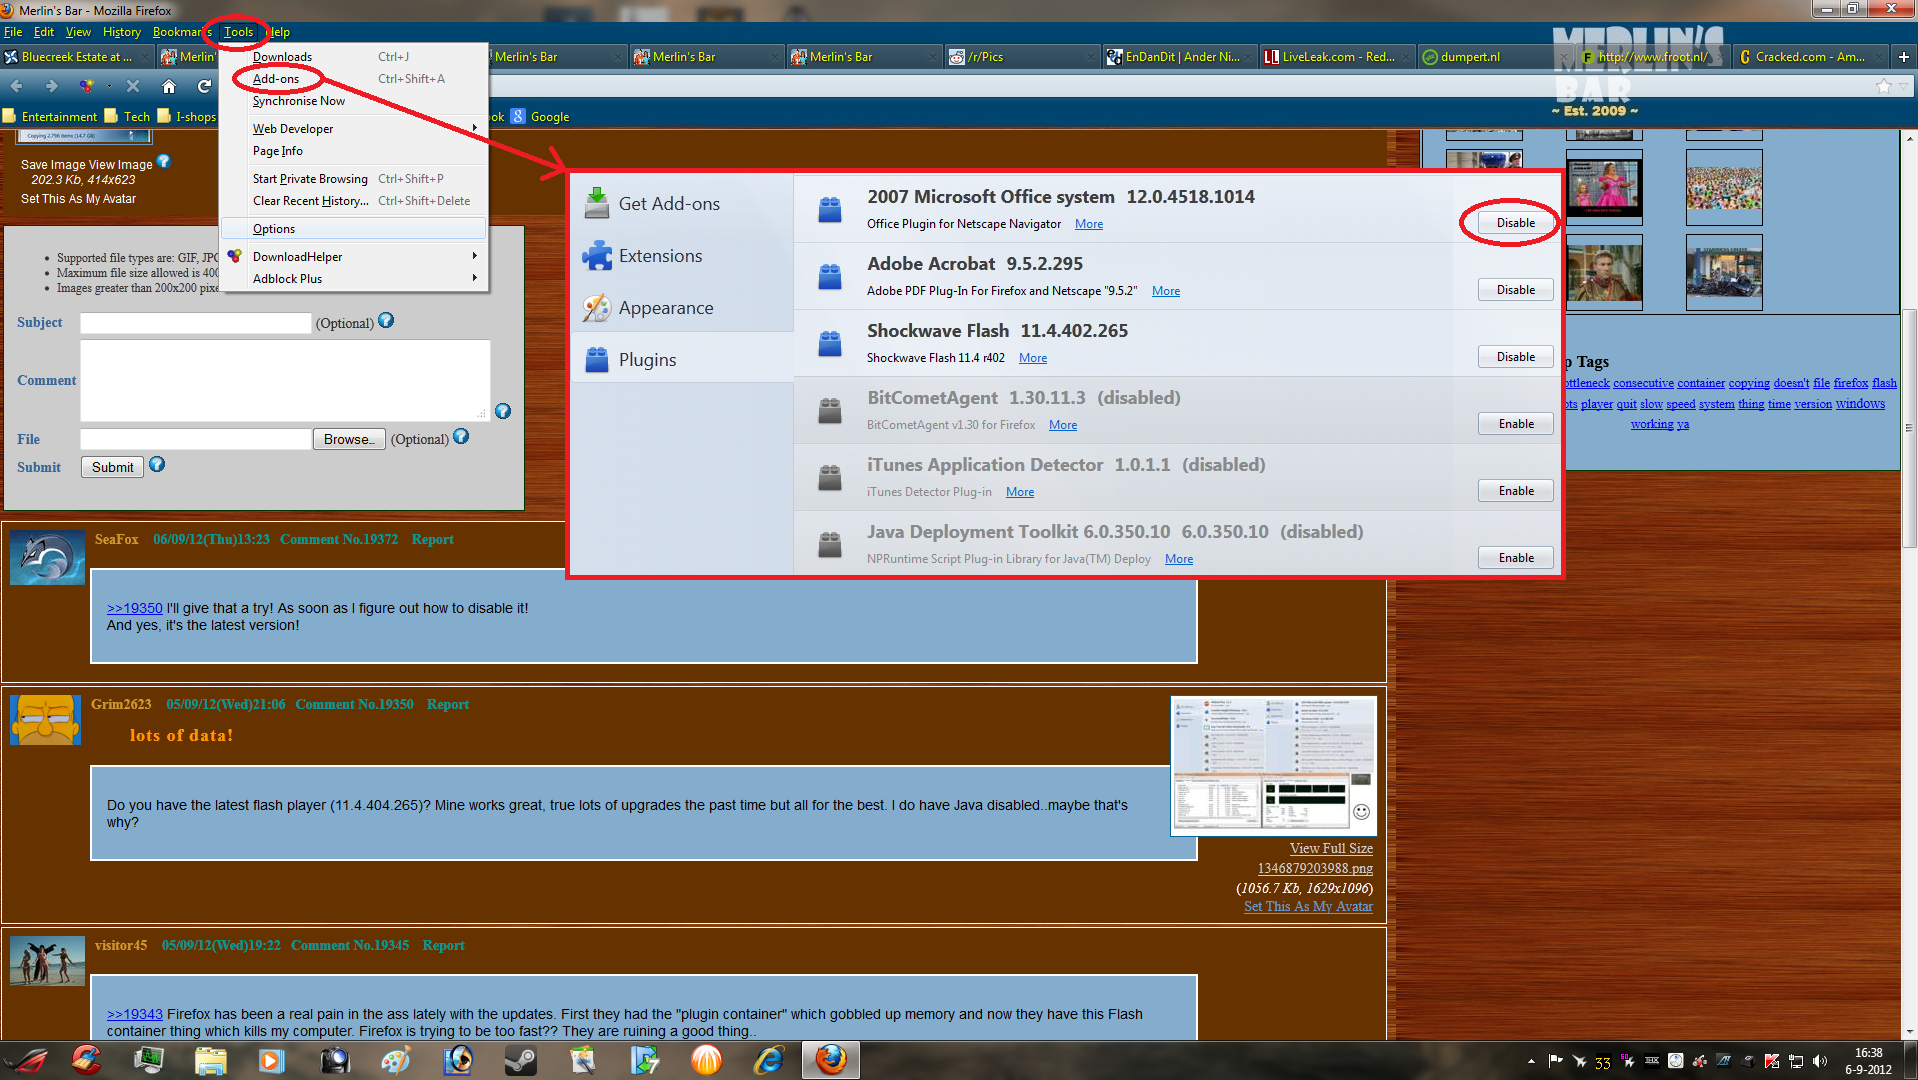Click the Extensions puzzle piece icon
The image size is (1918, 1080).
coord(597,256)
